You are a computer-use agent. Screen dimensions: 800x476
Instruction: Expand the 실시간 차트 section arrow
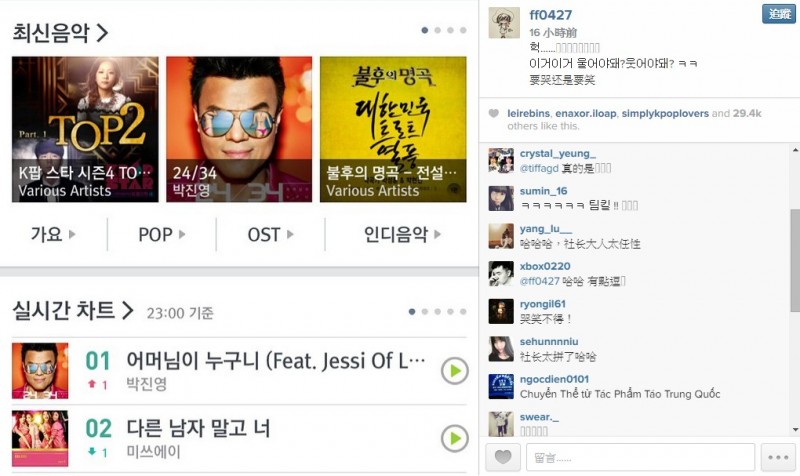(127, 310)
